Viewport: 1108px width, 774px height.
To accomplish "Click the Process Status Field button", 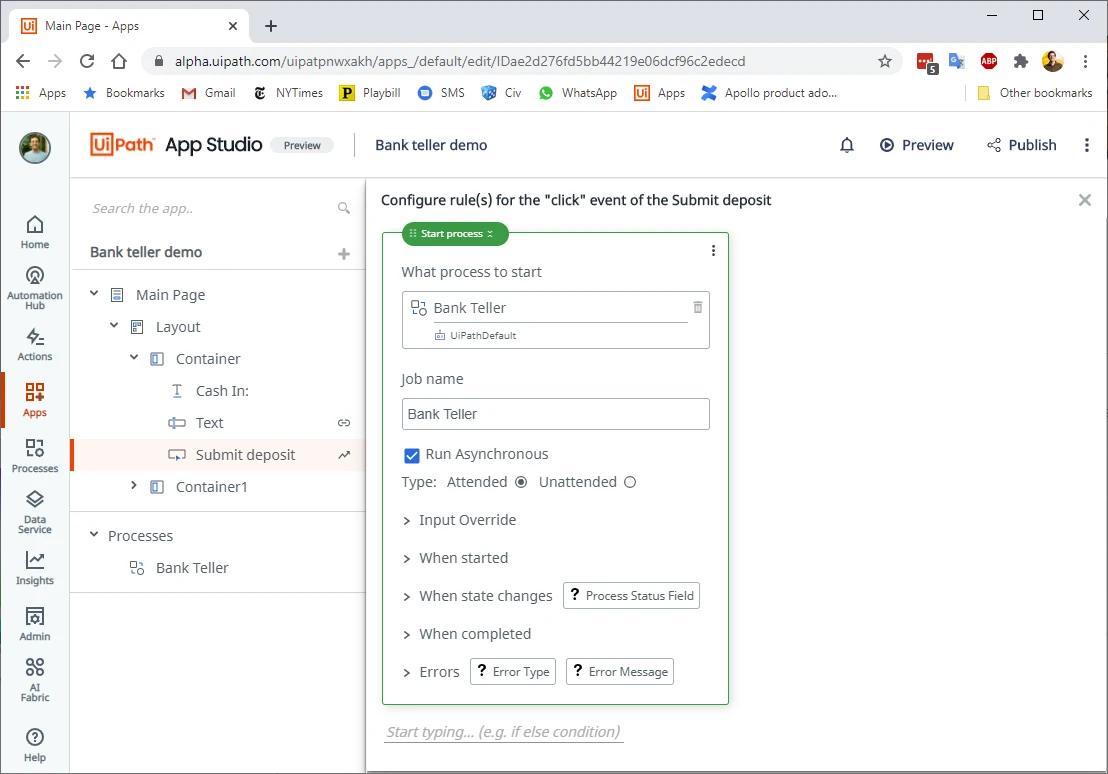I will click(631, 595).
